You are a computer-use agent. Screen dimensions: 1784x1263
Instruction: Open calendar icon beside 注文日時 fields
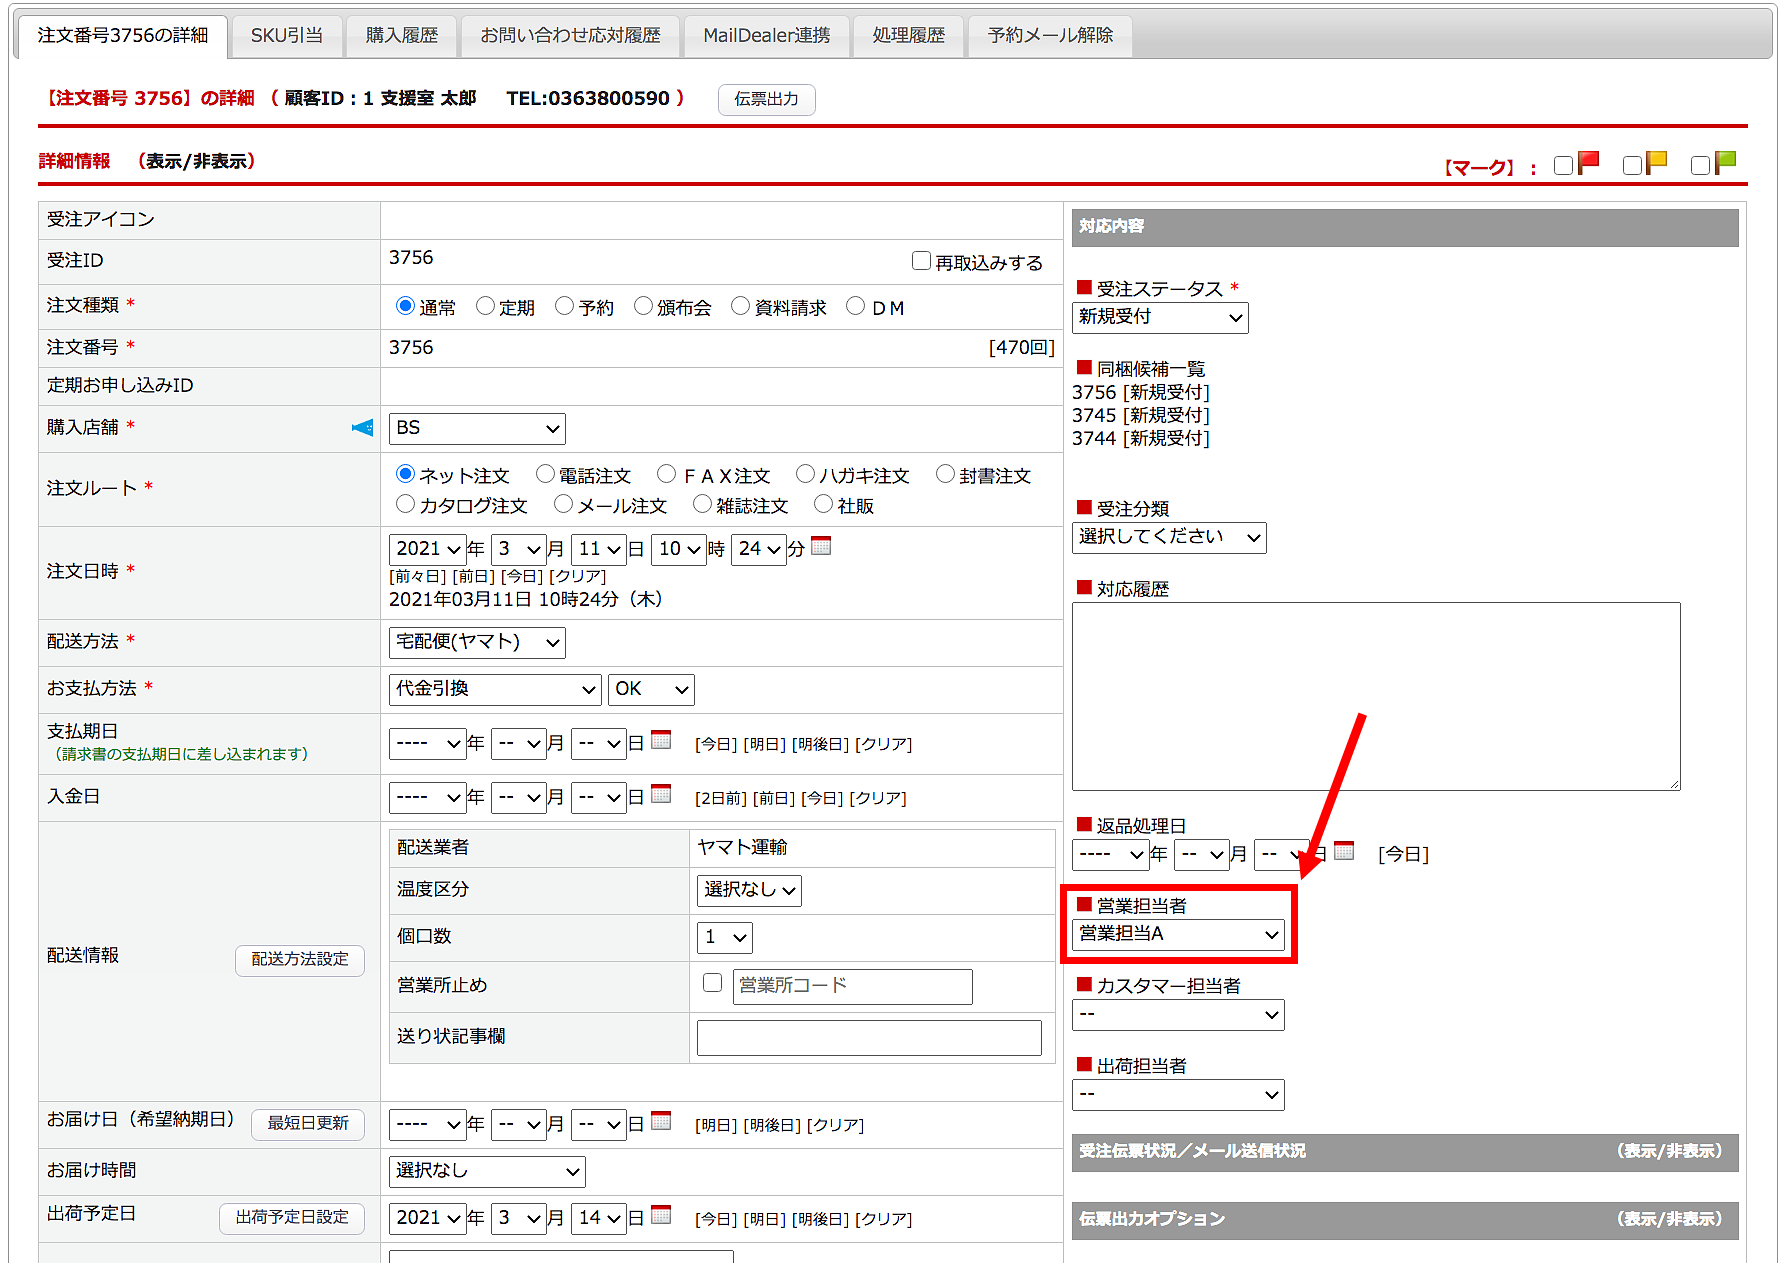[821, 546]
